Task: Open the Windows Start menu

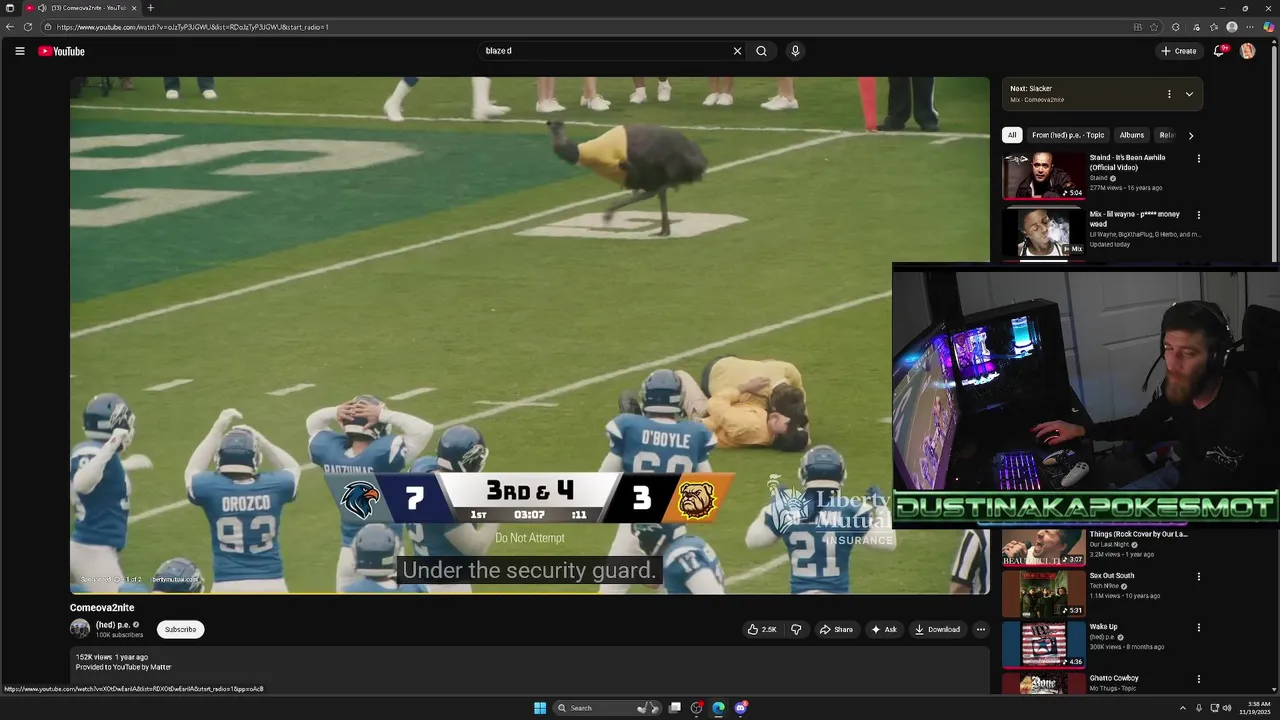Action: pyautogui.click(x=540, y=708)
